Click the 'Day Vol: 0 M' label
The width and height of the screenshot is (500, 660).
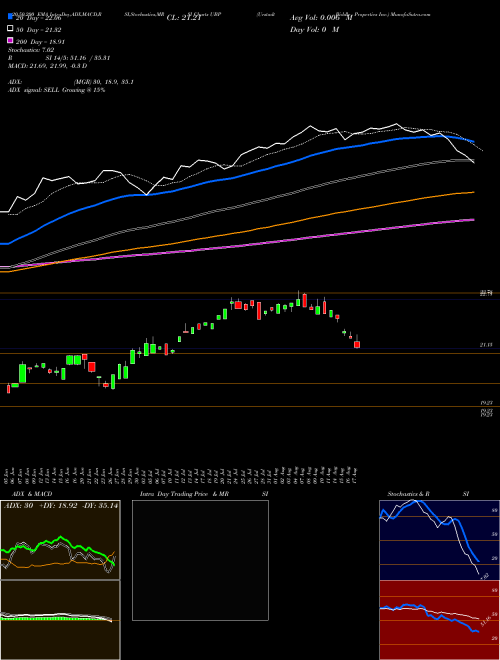(314, 29)
